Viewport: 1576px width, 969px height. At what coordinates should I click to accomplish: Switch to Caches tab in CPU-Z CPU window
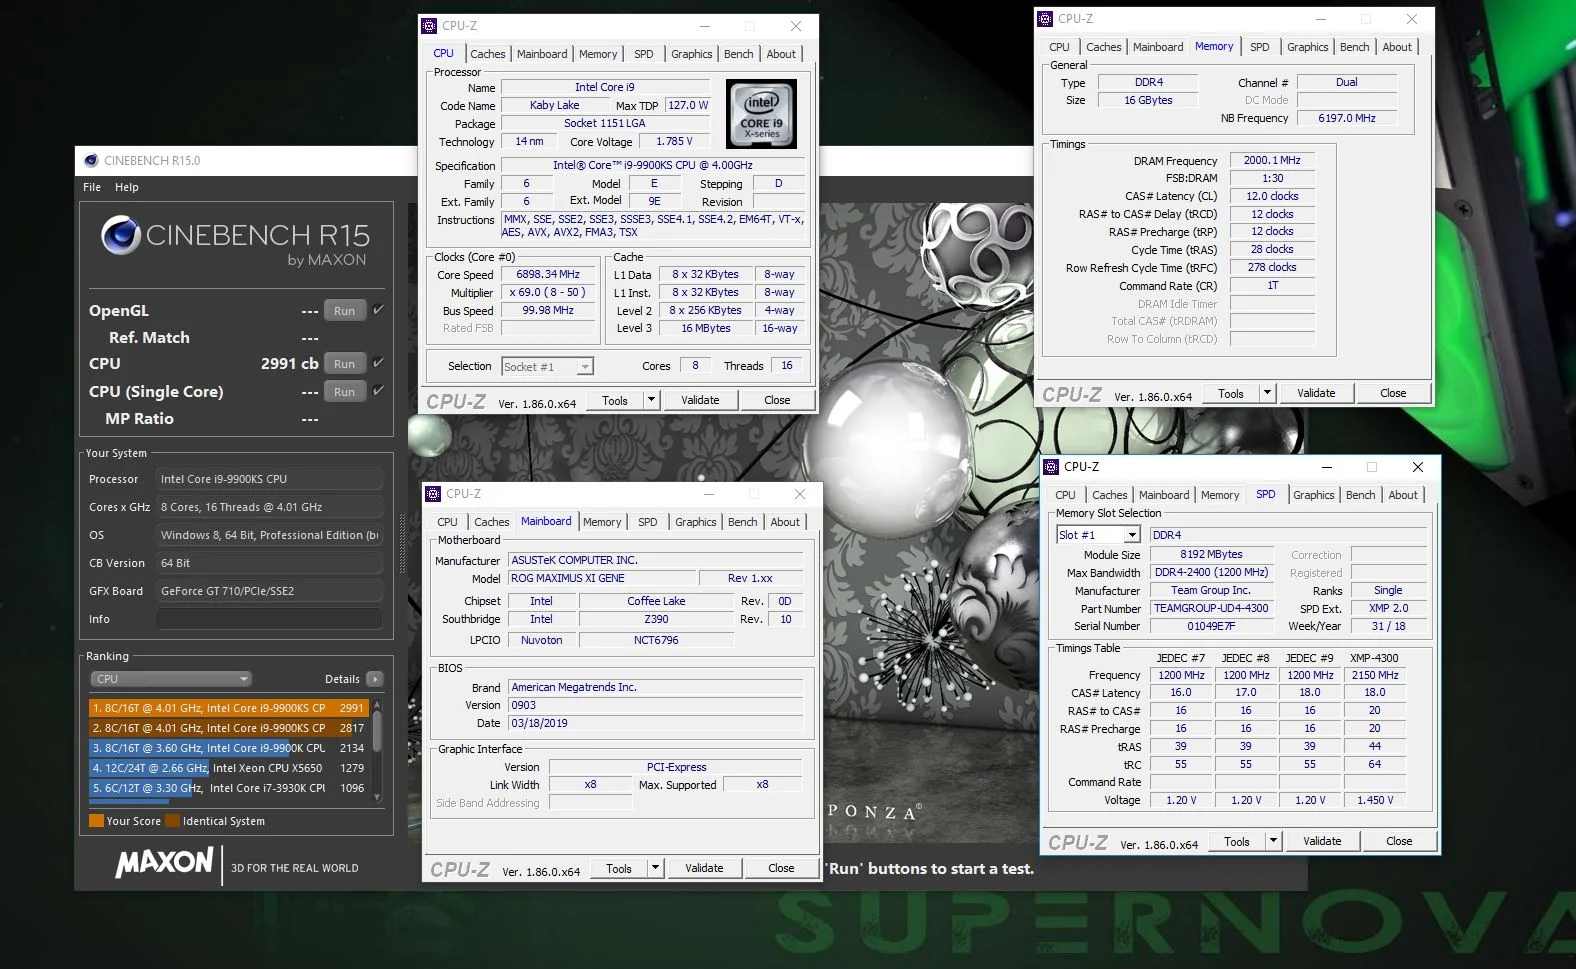point(488,54)
